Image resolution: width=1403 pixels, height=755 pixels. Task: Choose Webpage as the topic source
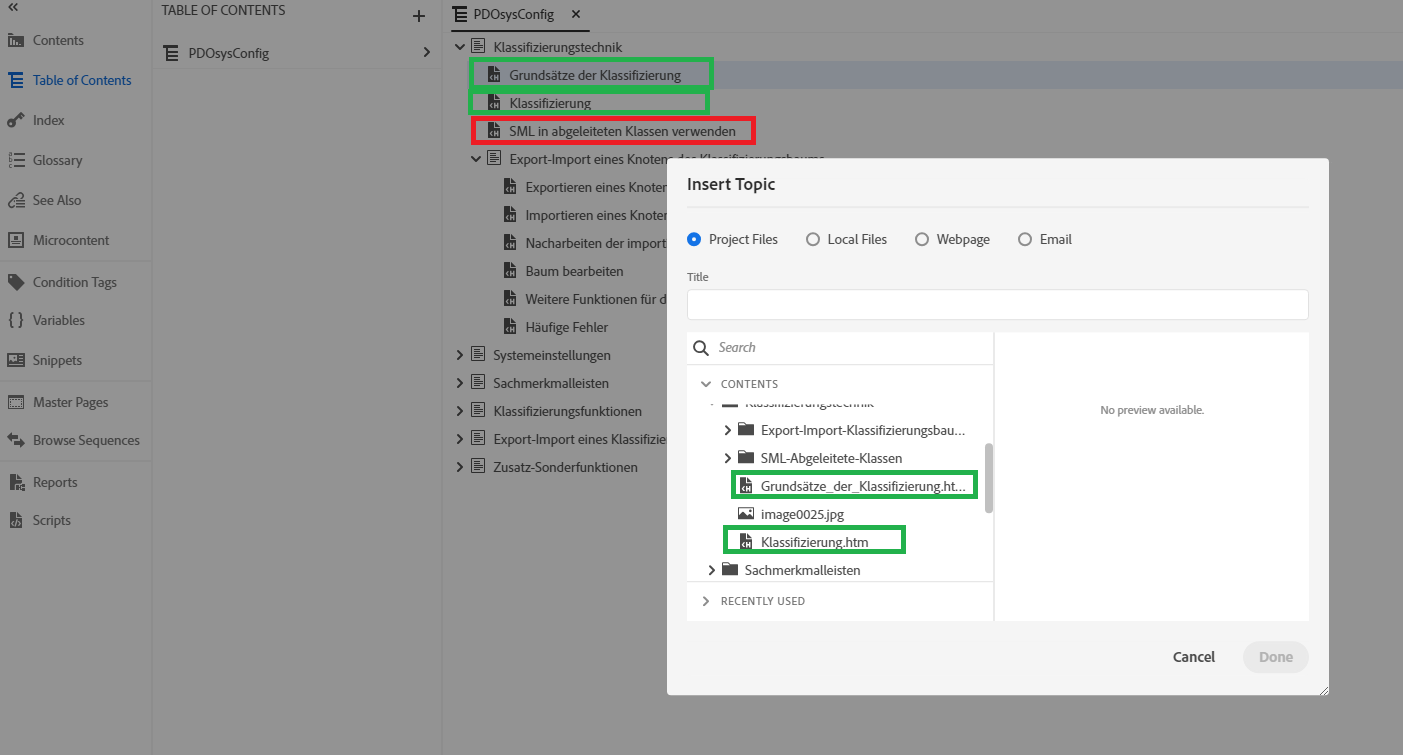921,239
